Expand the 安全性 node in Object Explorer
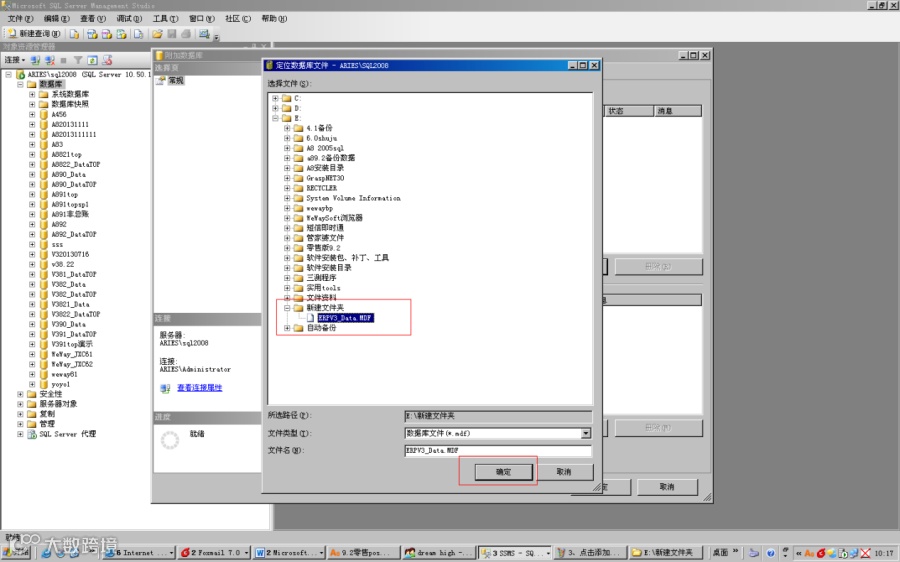This screenshot has width=900, height=562. (20, 394)
